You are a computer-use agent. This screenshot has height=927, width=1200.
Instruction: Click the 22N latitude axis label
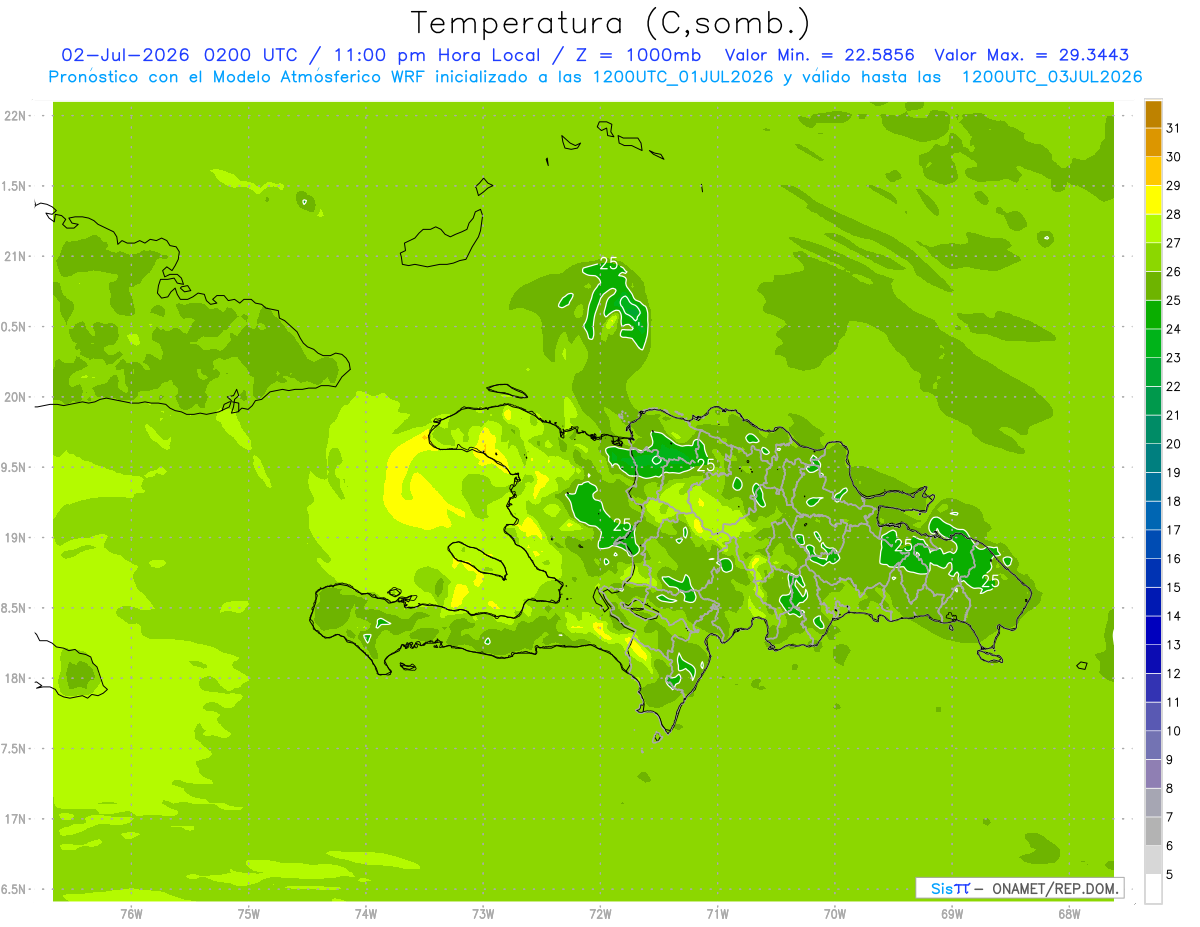(x=16, y=116)
